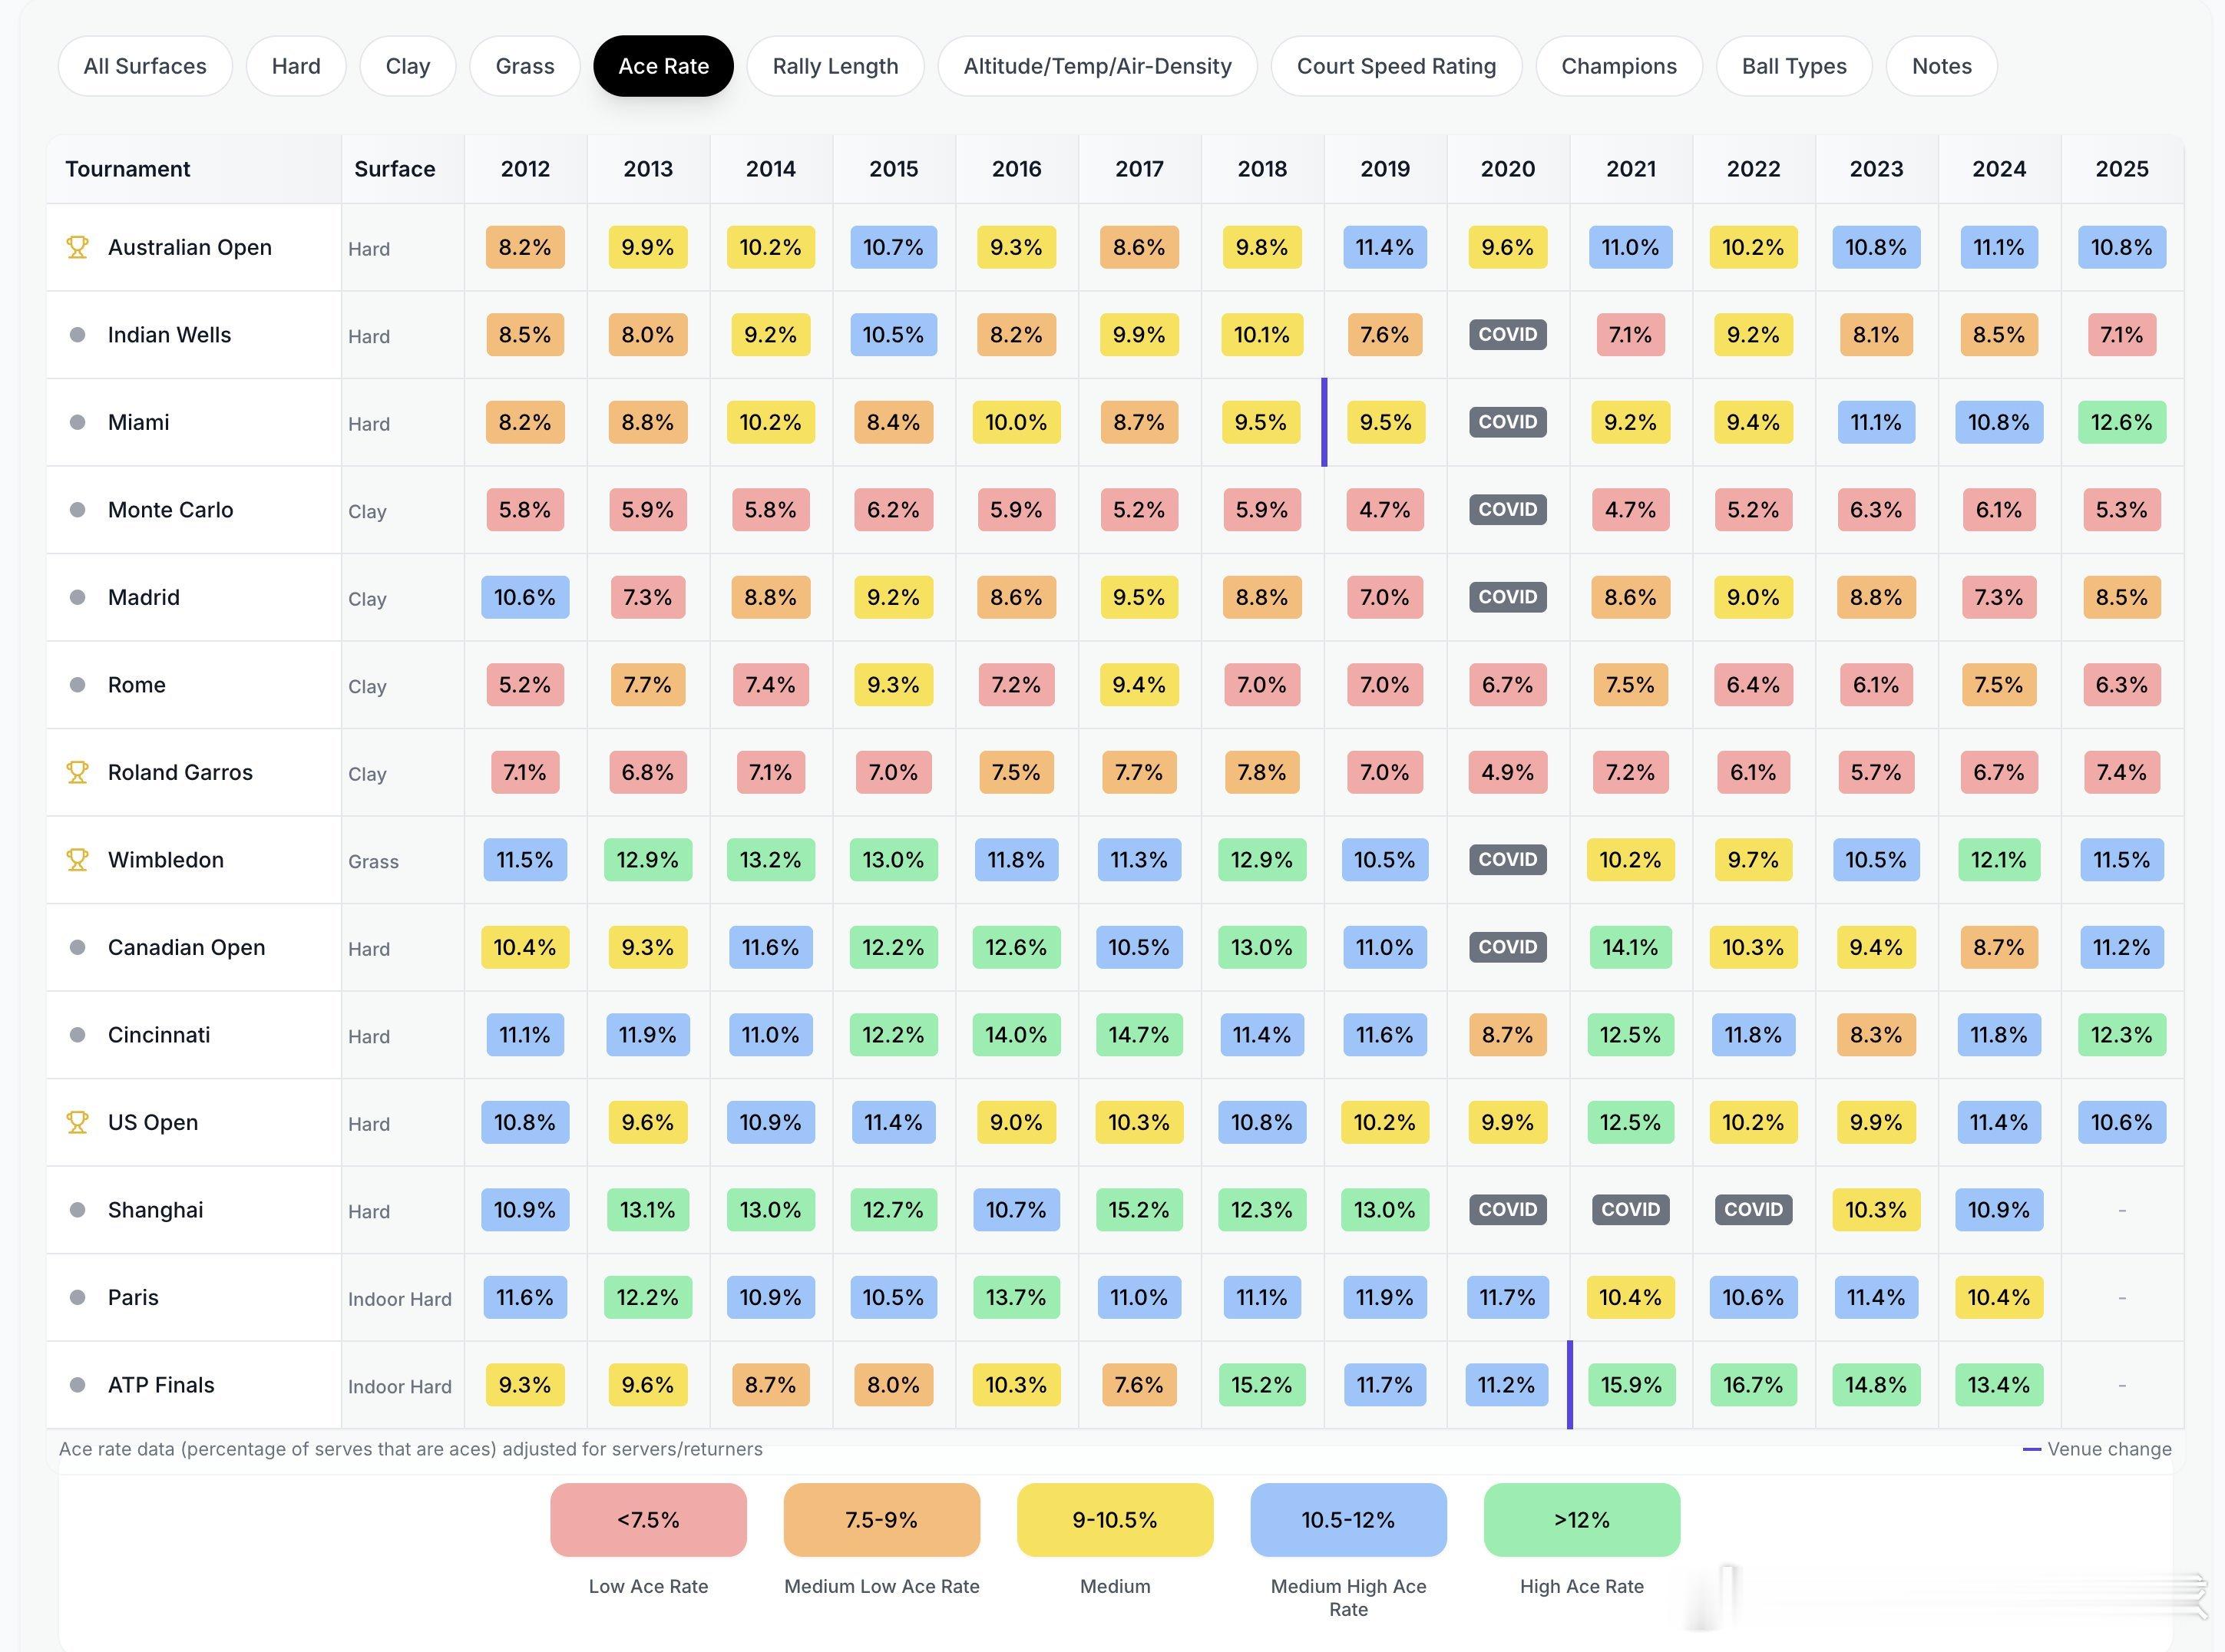Click the green >12% legend swatch
The image size is (2225, 1652).
pyautogui.click(x=1582, y=1520)
